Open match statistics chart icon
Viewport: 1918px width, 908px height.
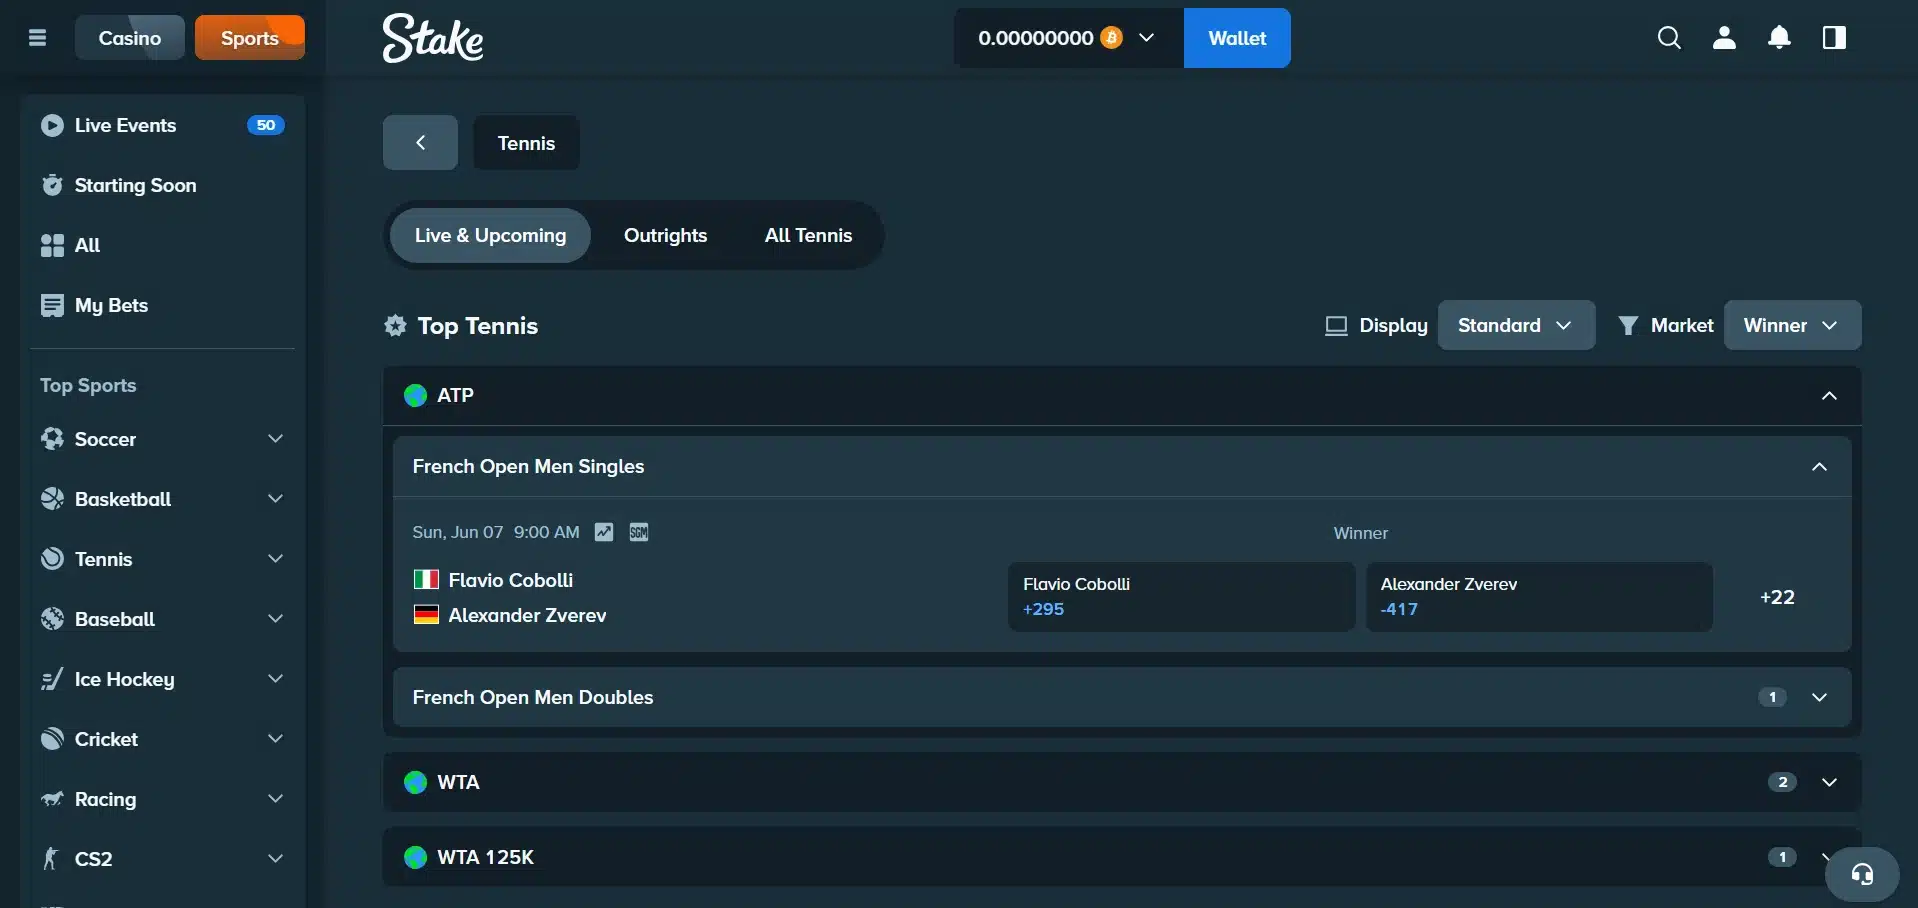[604, 532]
